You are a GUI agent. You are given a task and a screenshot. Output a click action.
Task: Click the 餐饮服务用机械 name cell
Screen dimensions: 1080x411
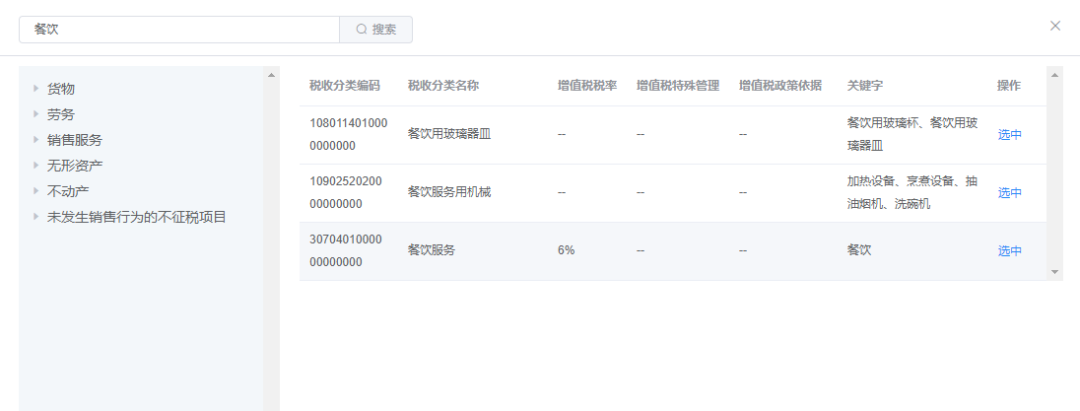click(449, 193)
